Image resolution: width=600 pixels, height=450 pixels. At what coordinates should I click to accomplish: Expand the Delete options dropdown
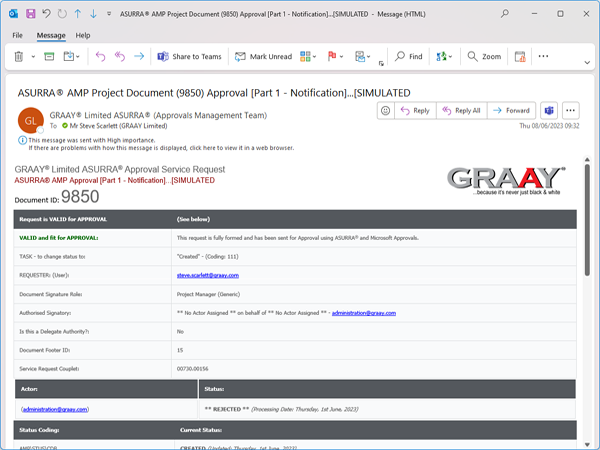(33, 57)
